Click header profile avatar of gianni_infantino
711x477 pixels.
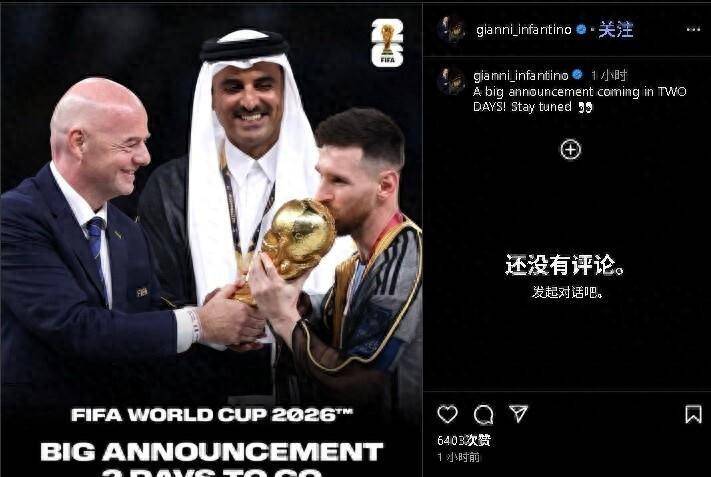pyautogui.click(x=451, y=29)
